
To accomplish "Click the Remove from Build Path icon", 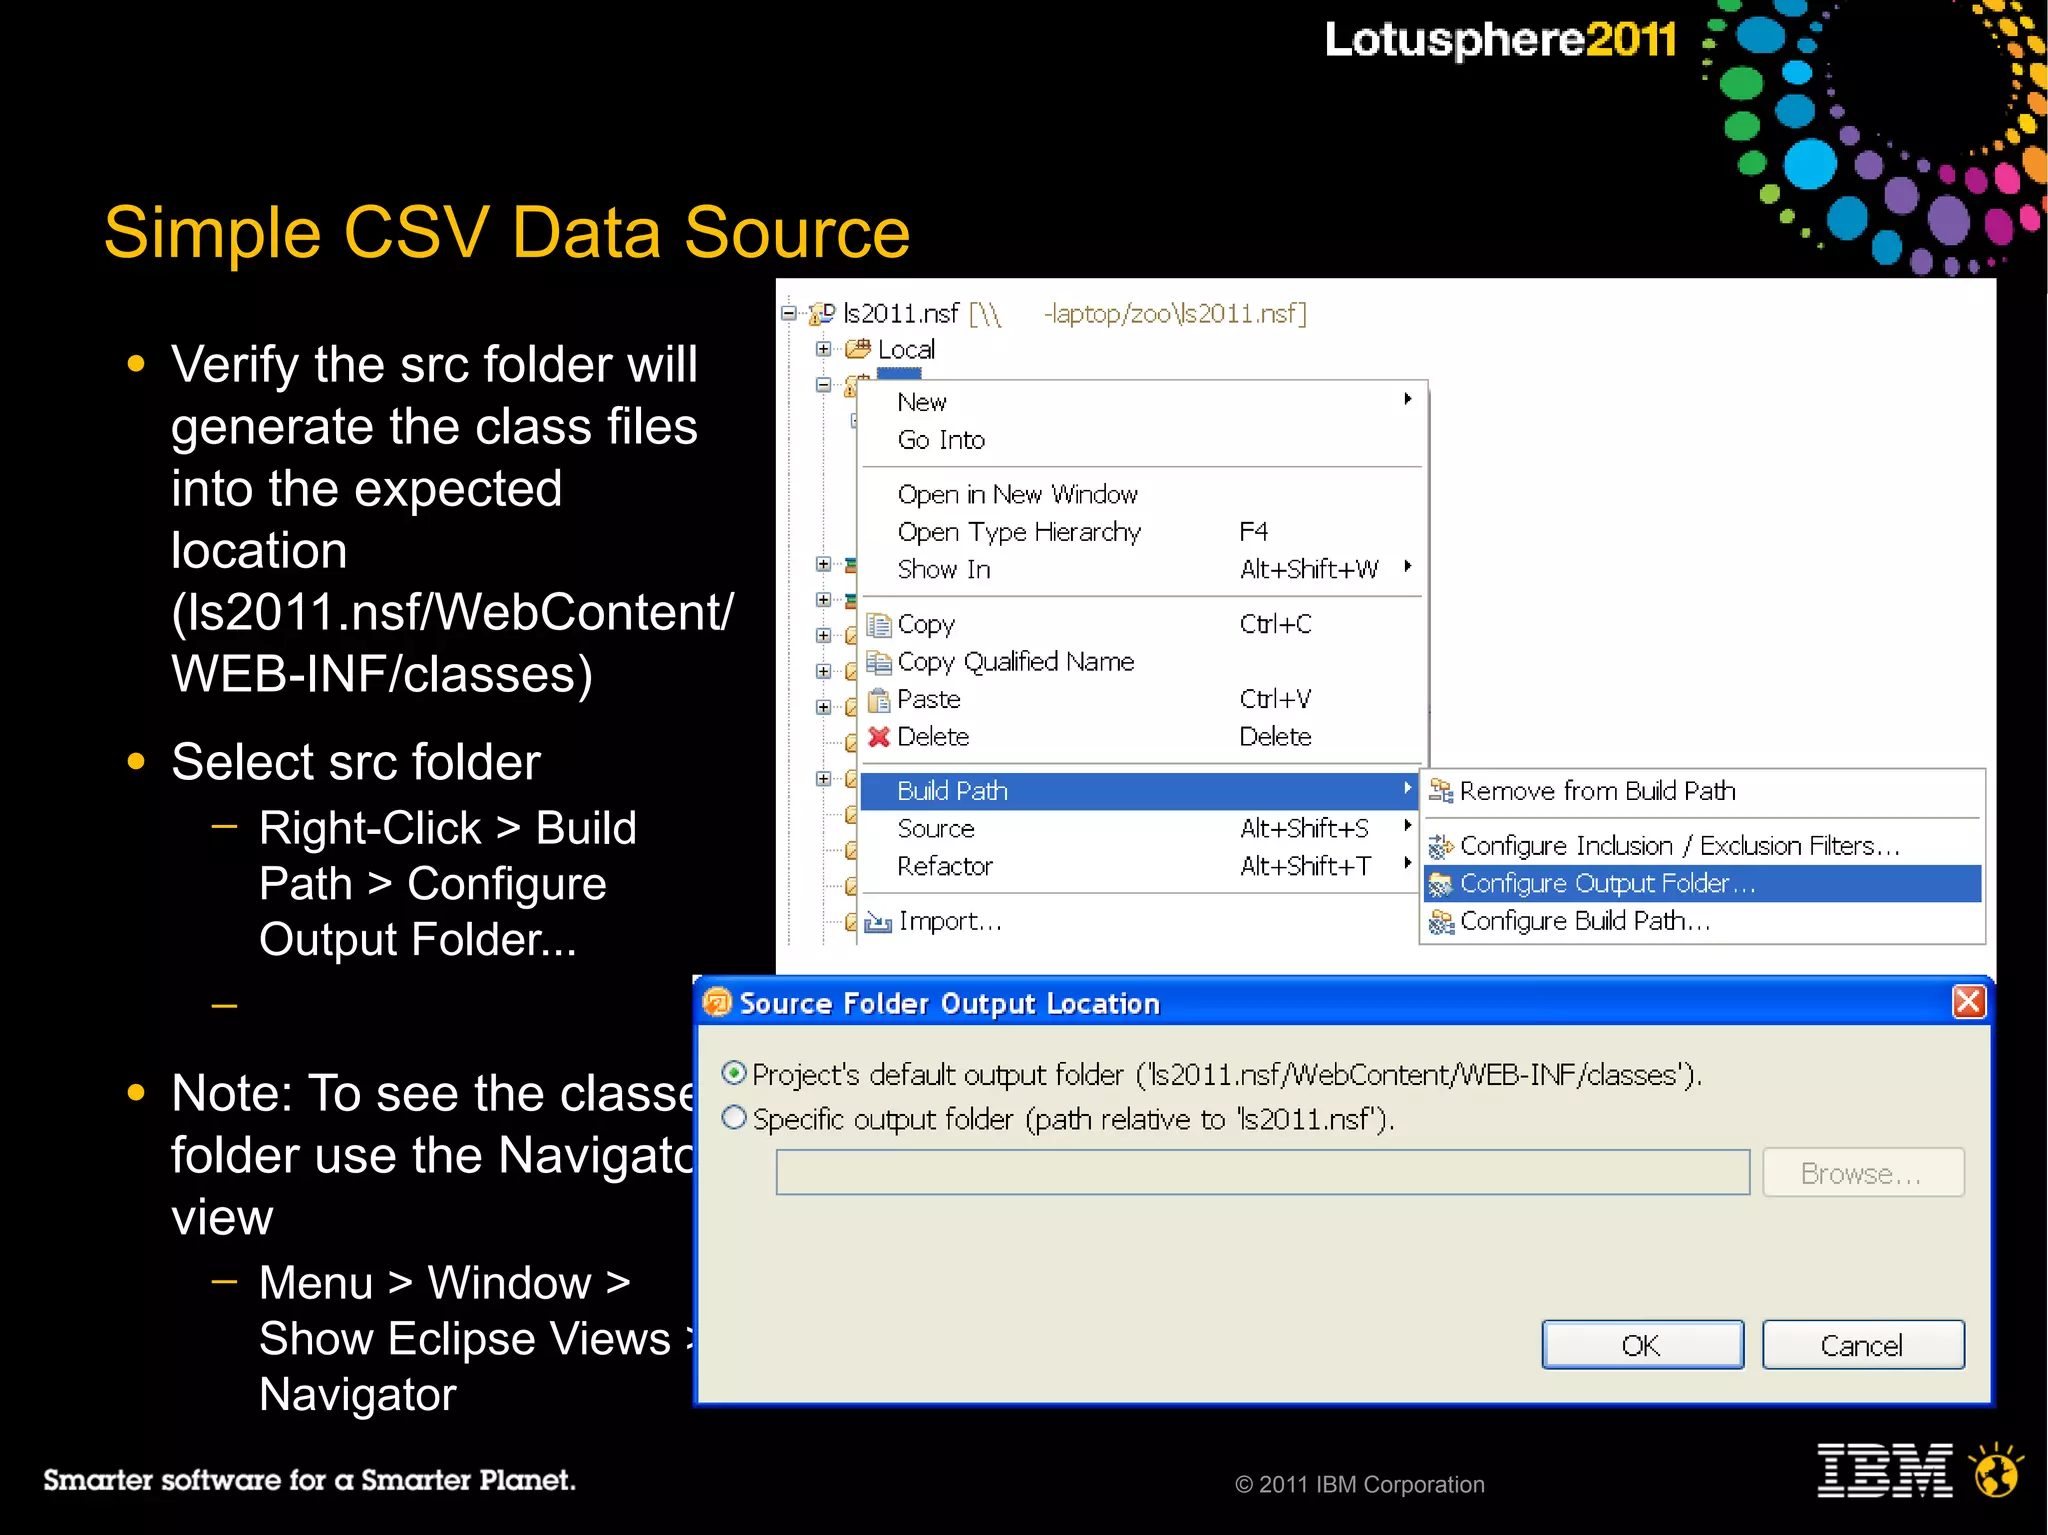I will point(1441,791).
